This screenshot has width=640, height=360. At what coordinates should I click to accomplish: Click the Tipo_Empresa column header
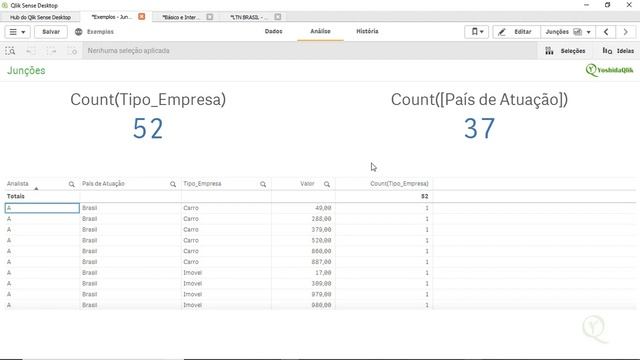click(202, 184)
